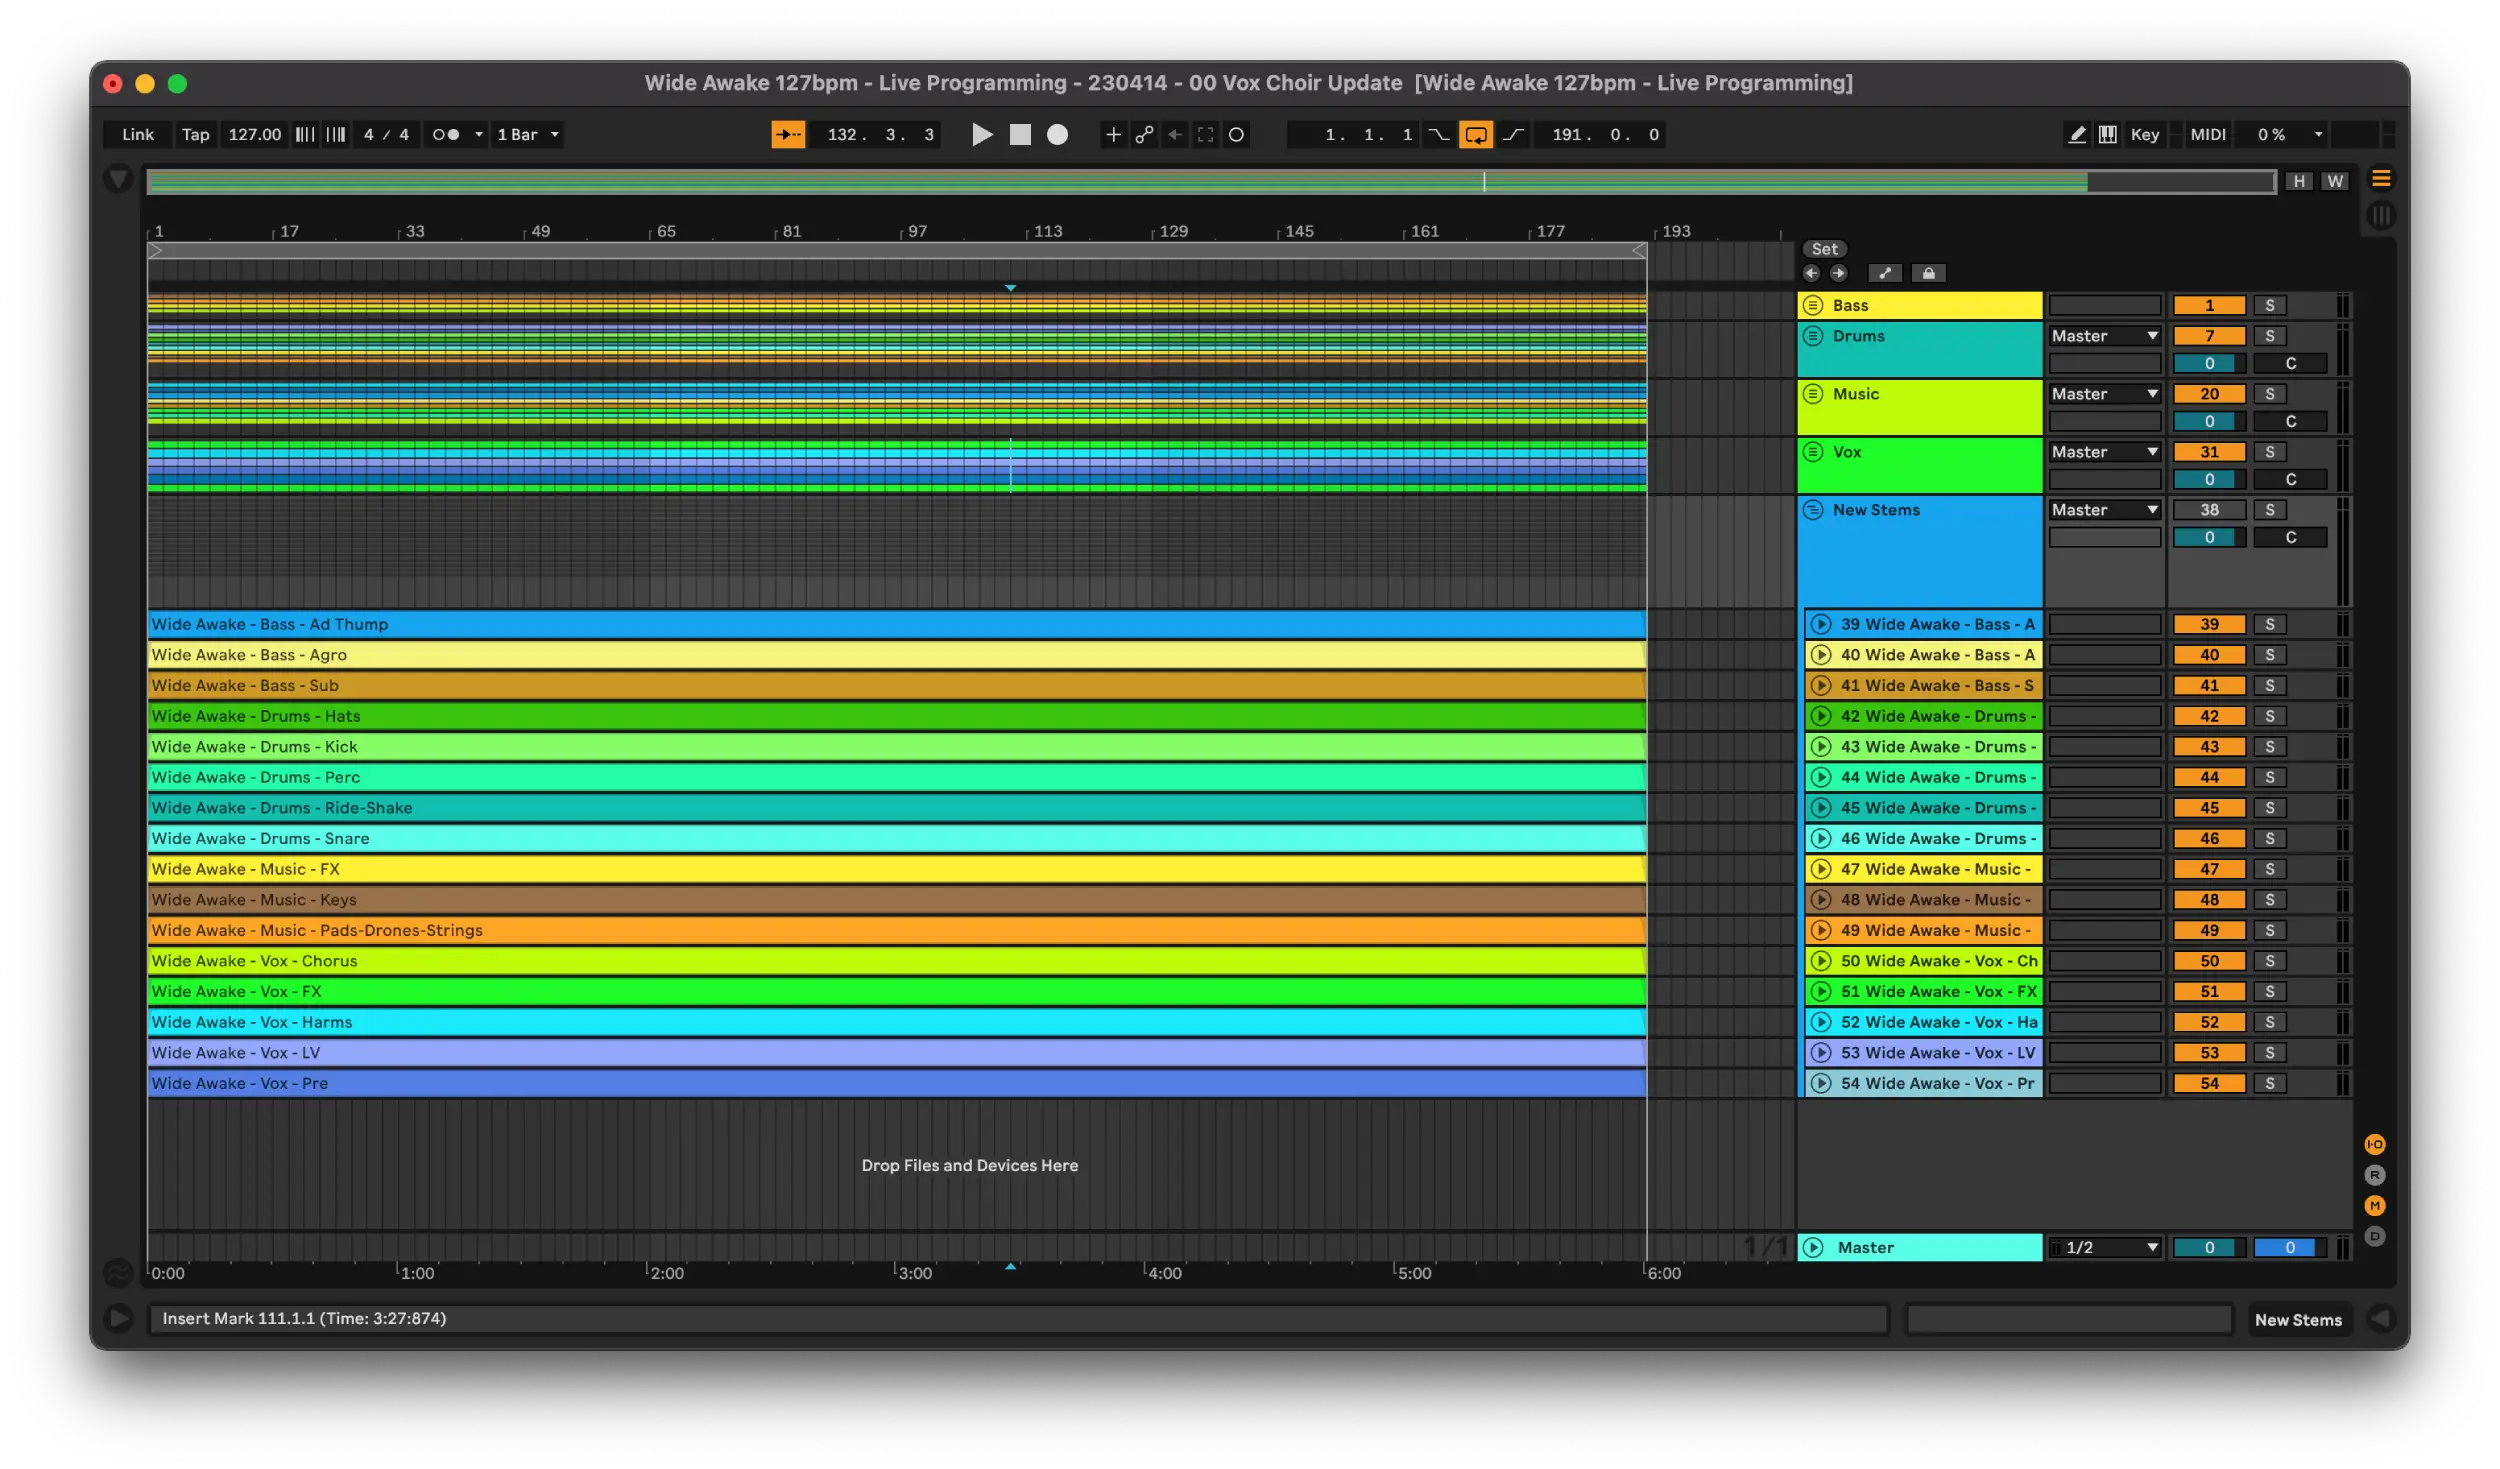Adjust the New Stems volume slider
Image resolution: width=2500 pixels, height=1469 pixels.
(x=2209, y=538)
